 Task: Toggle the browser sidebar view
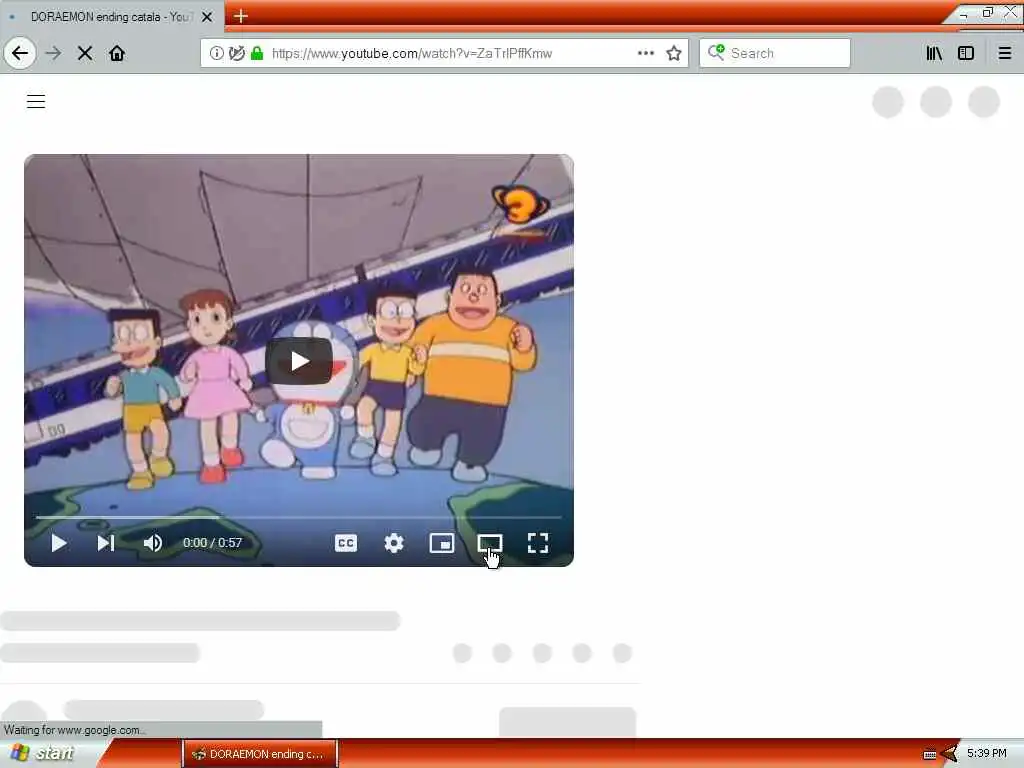point(966,53)
